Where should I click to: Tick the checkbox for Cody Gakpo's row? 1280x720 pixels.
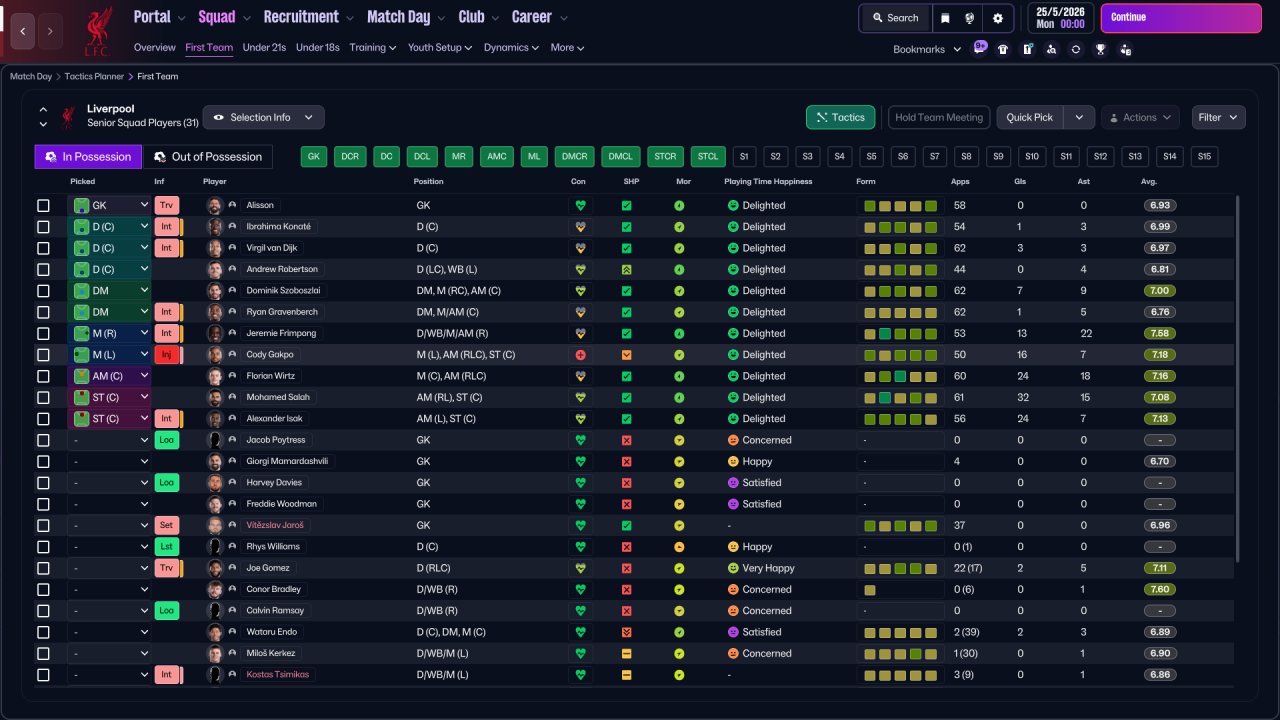click(43, 355)
